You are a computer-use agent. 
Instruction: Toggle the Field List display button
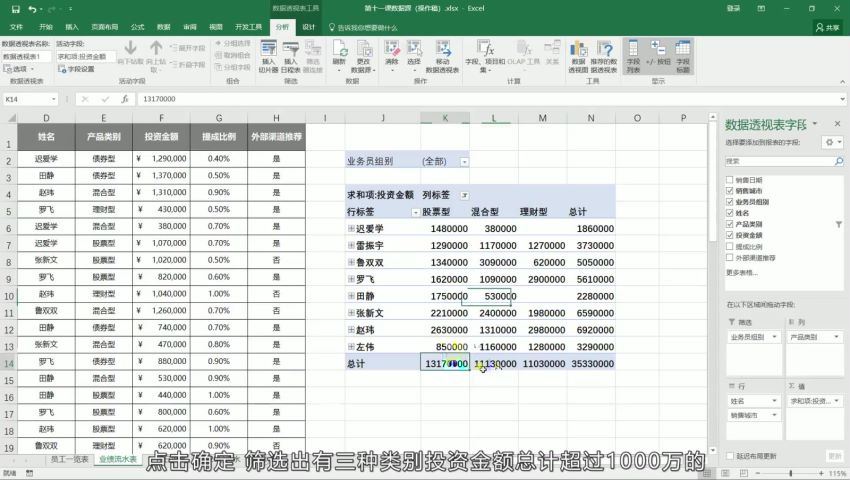tap(633, 56)
